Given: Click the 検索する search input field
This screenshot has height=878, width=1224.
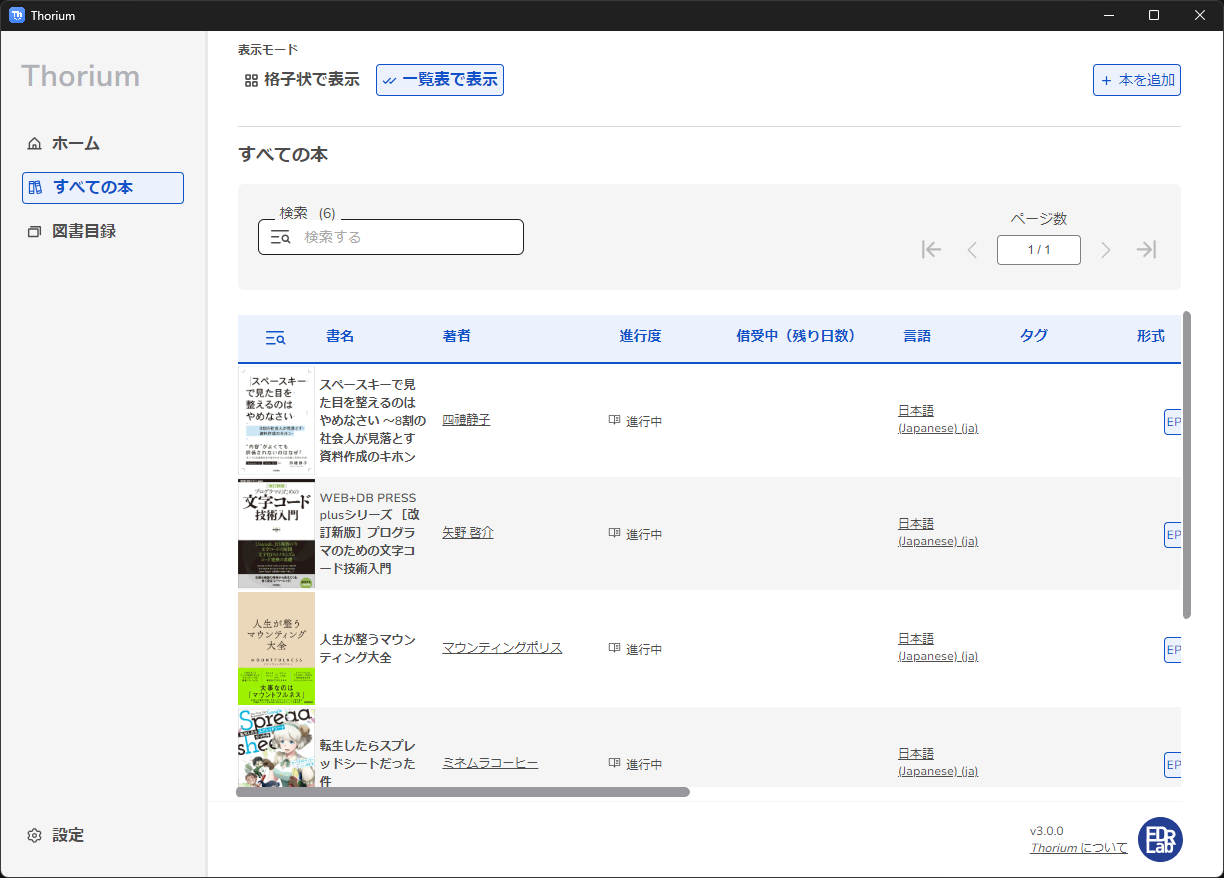Looking at the screenshot, I should [x=408, y=238].
